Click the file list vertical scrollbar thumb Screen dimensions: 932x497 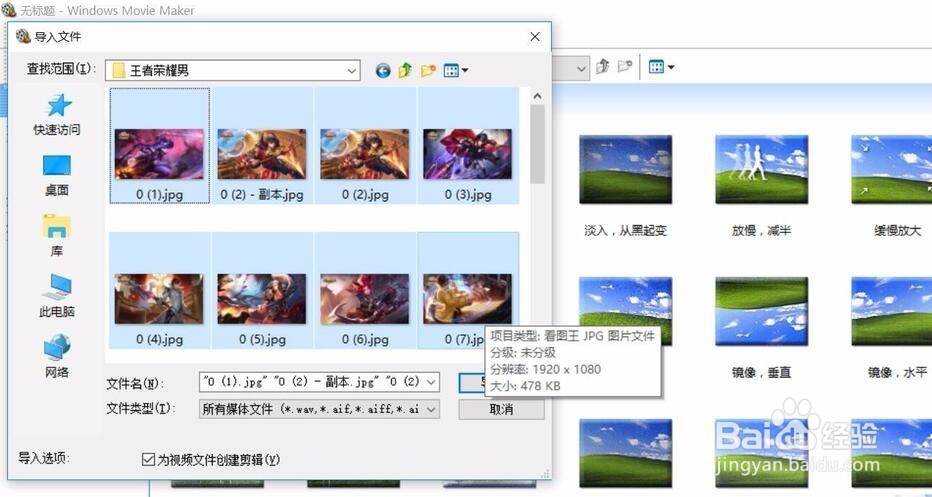tap(537, 144)
